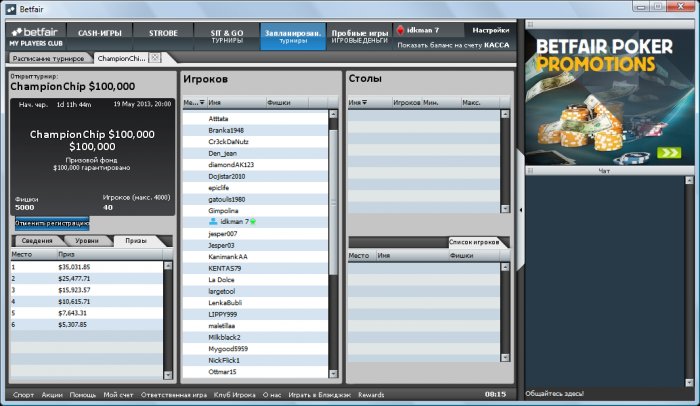
Task: Open Настройки settings
Action: click(491, 30)
